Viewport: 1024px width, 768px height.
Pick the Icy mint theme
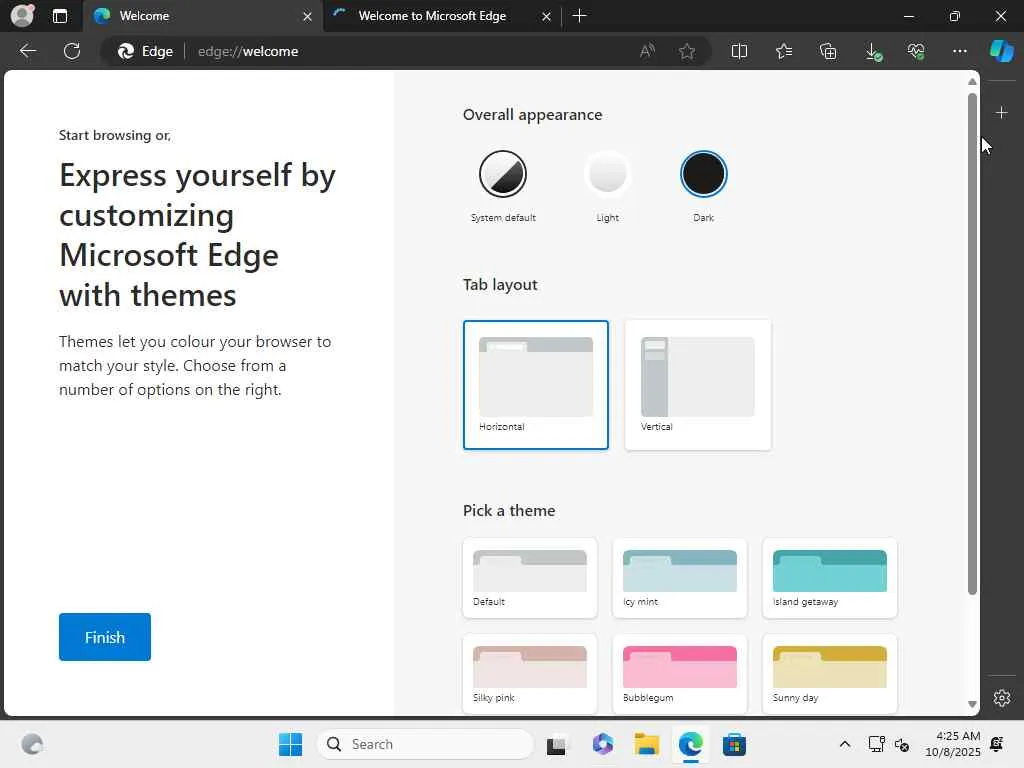(680, 578)
